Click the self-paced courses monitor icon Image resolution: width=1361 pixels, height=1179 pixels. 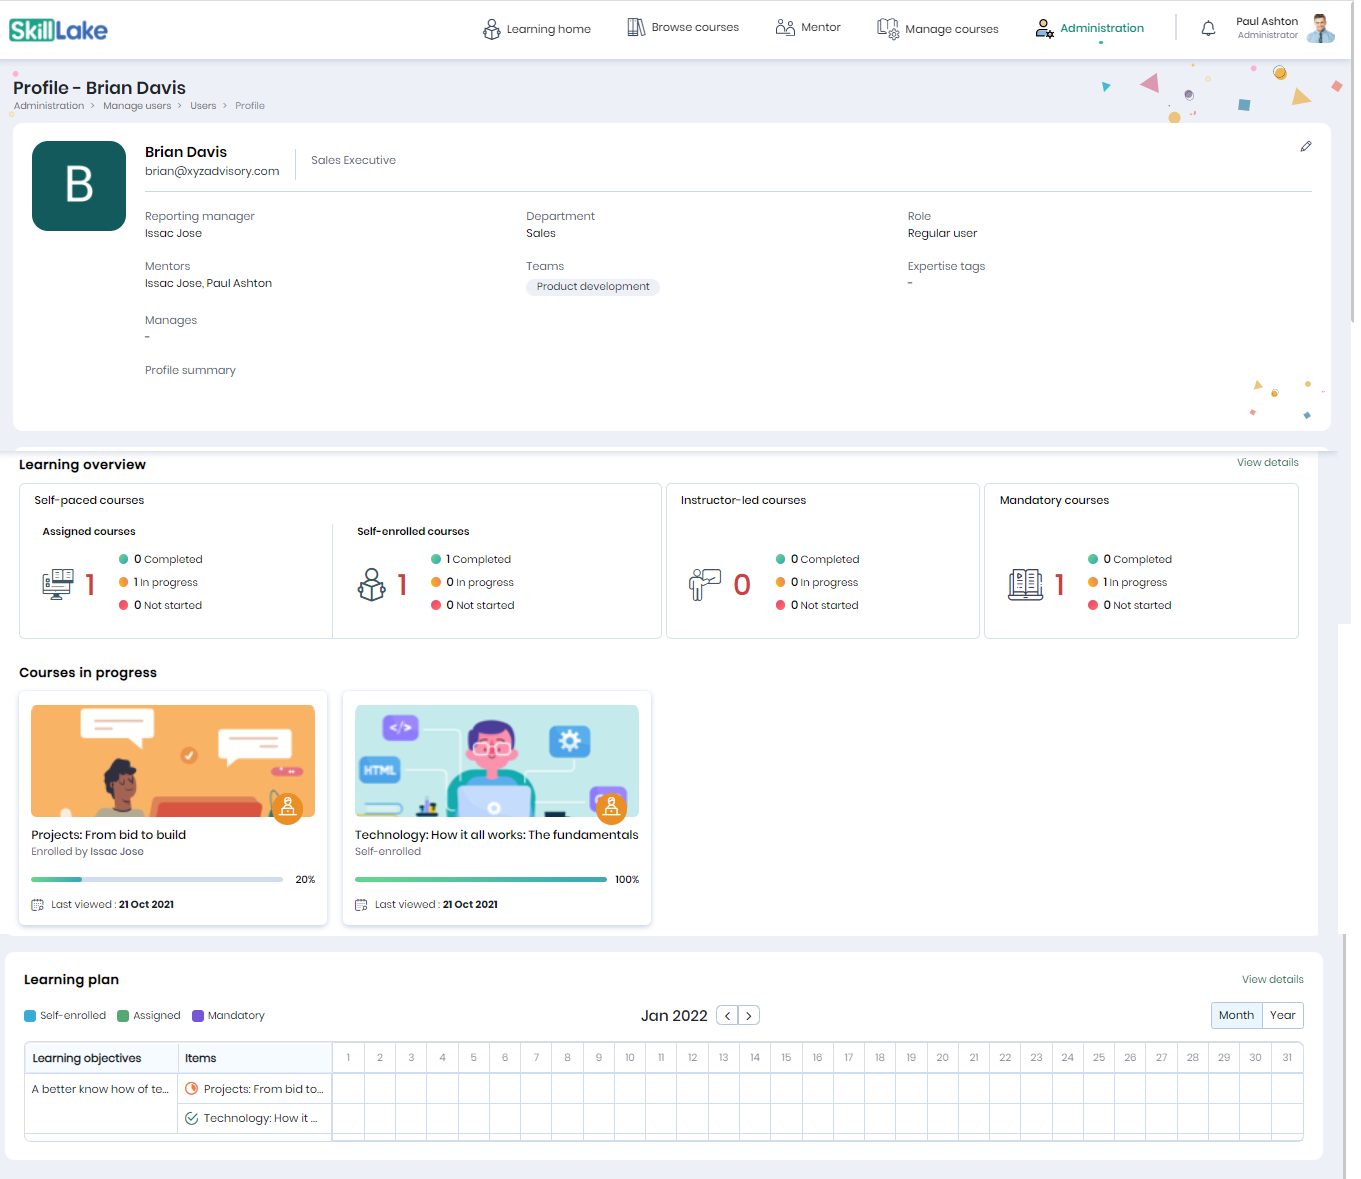(x=58, y=583)
